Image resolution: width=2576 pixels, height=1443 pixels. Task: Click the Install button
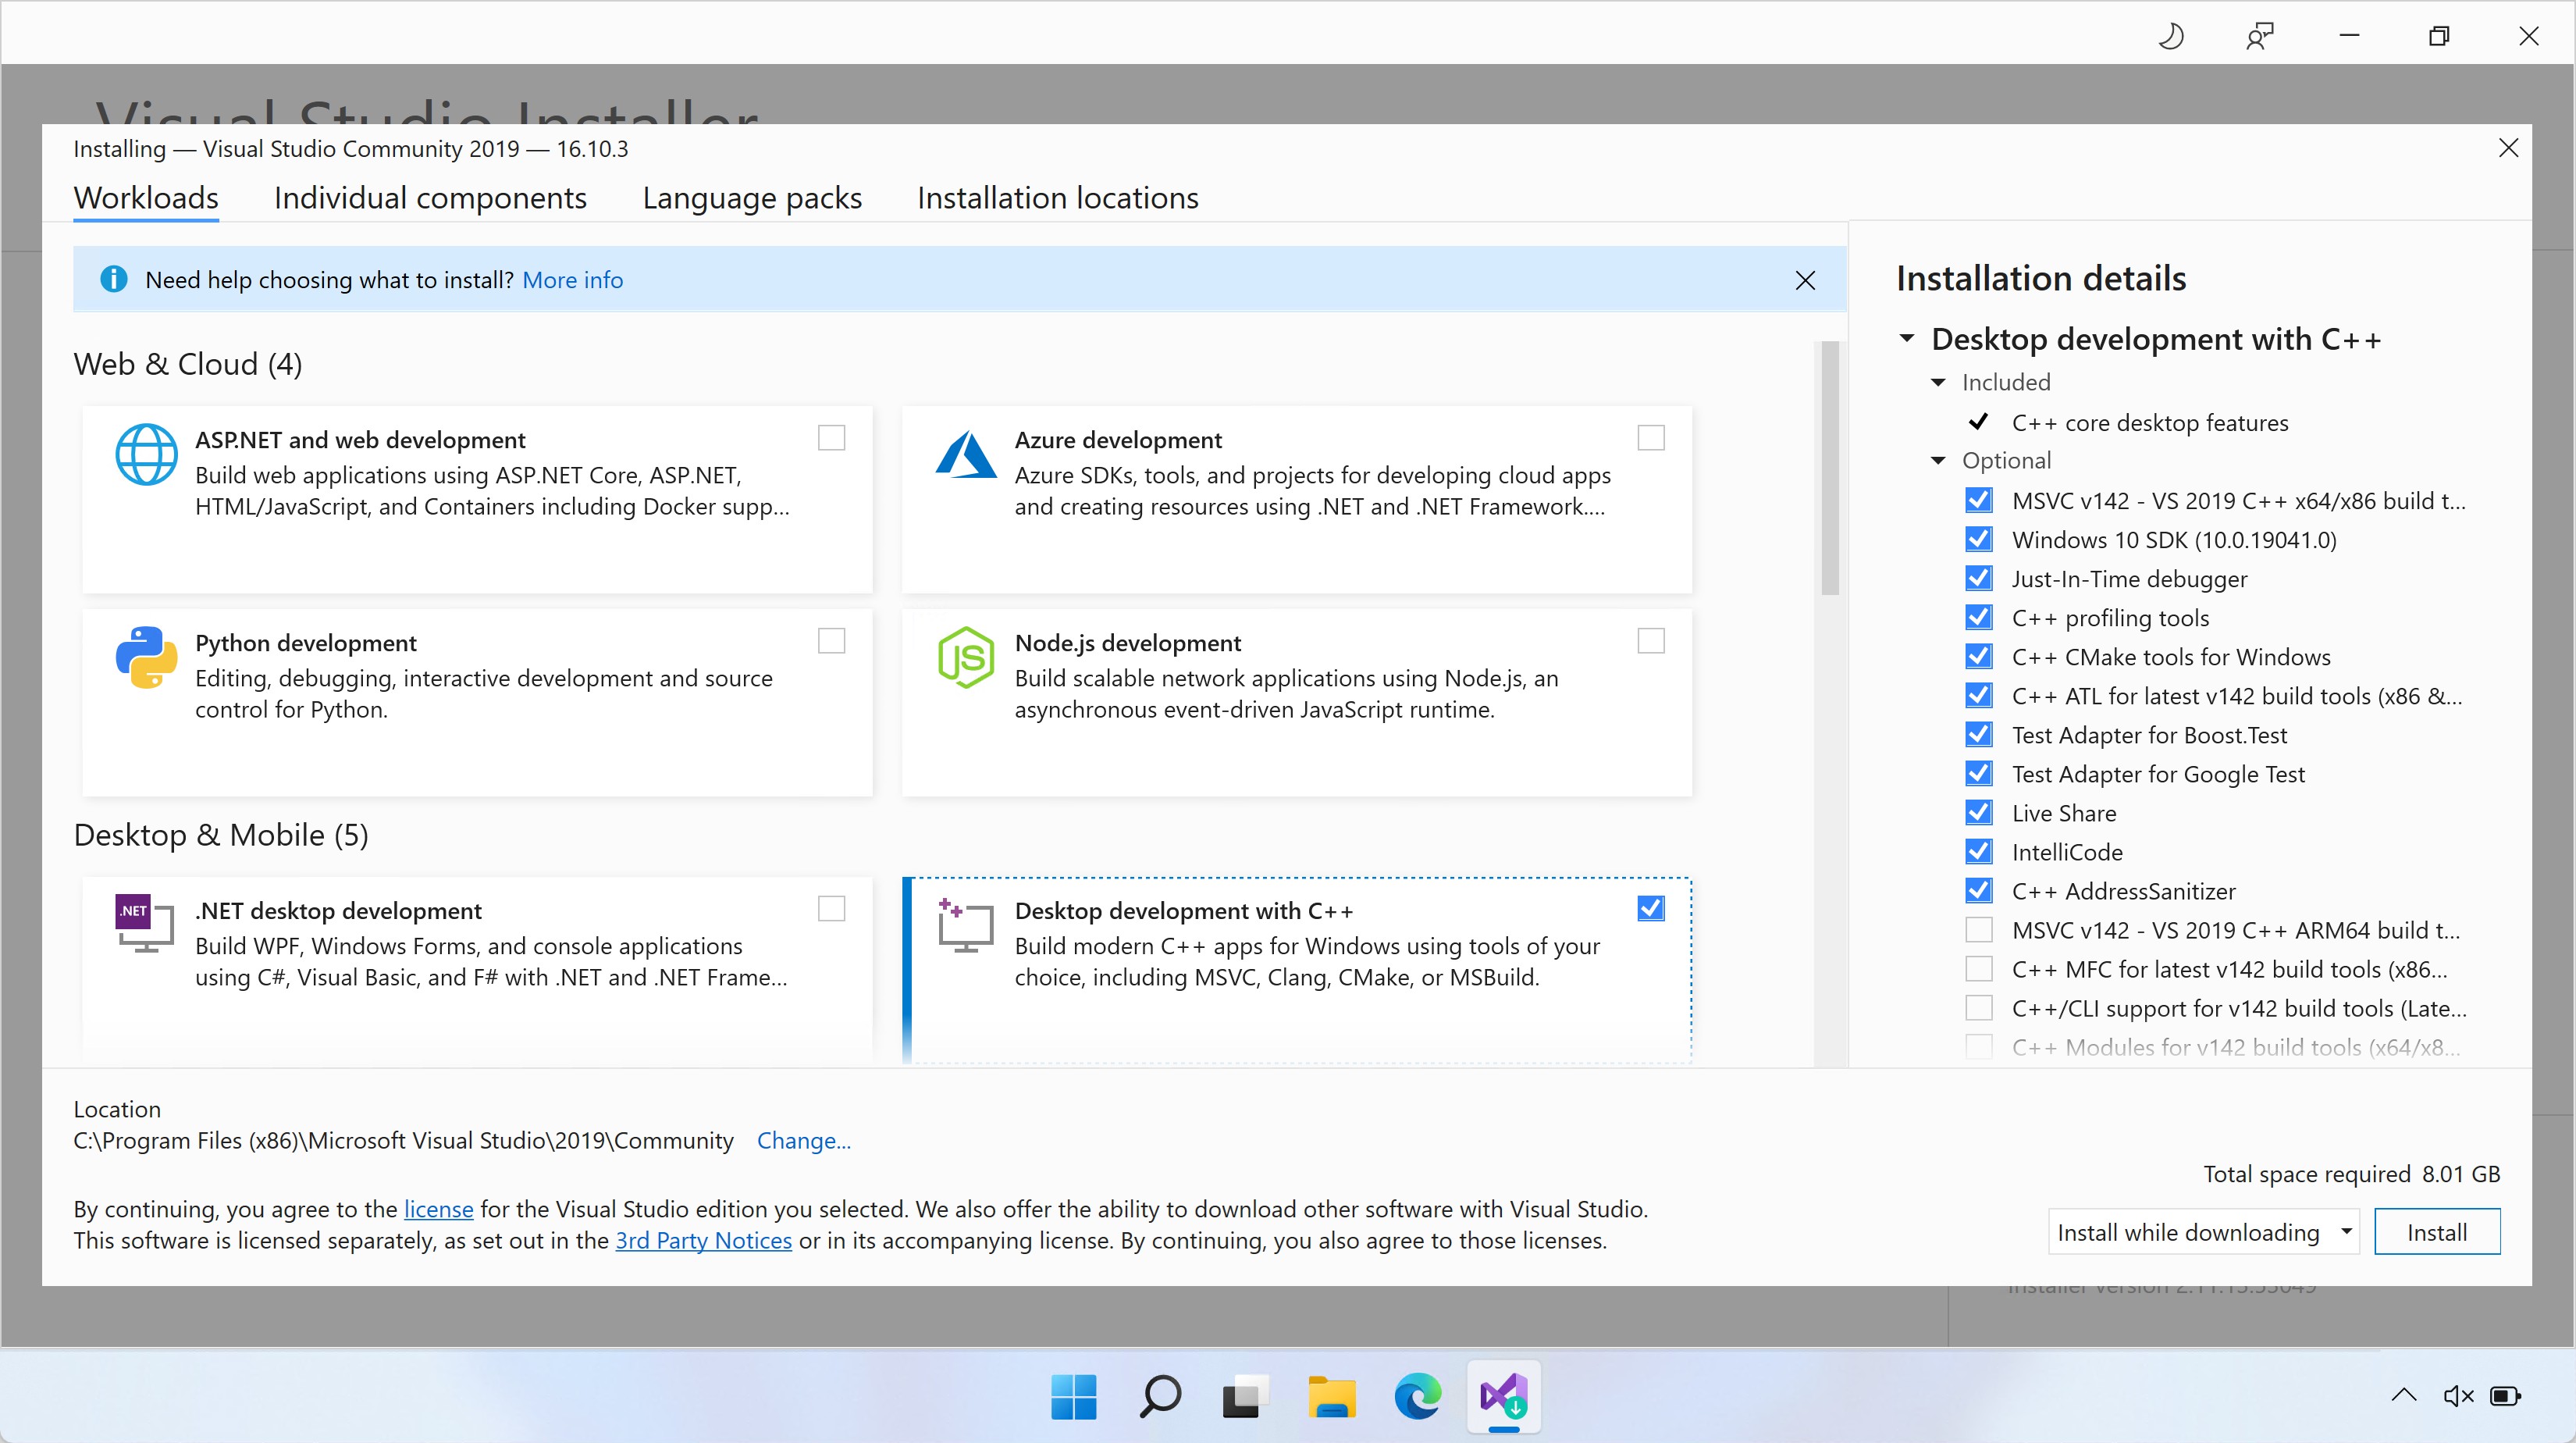coord(2437,1232)
